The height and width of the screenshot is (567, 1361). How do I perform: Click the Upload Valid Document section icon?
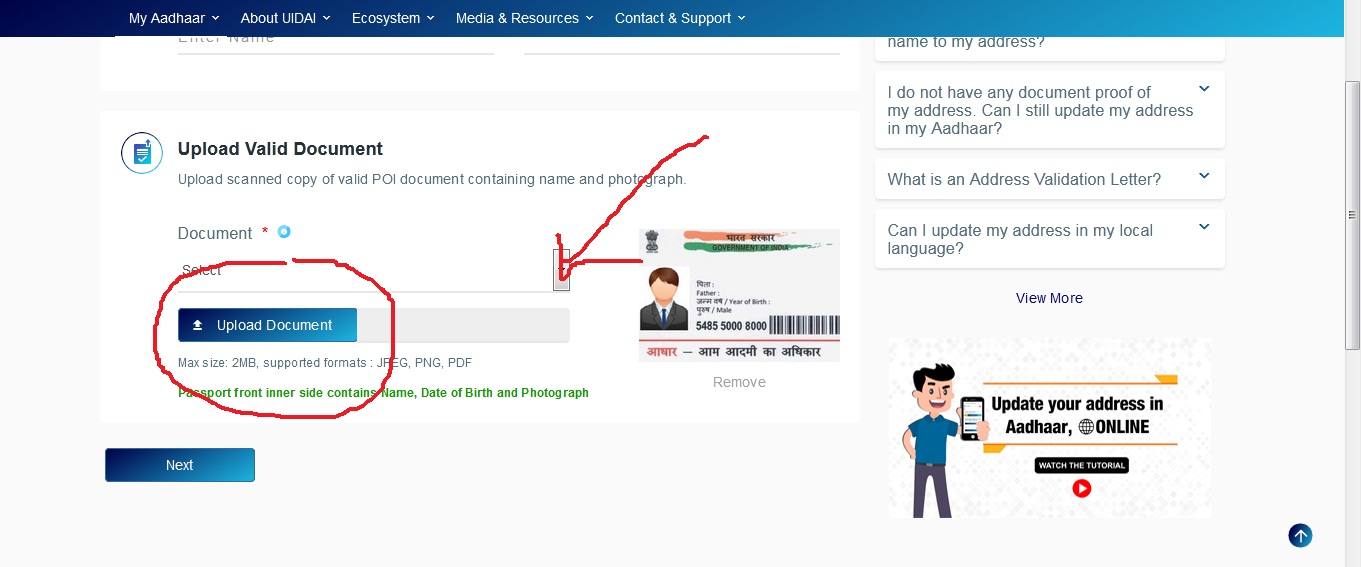pyautogui.click(x=142, y=153)
